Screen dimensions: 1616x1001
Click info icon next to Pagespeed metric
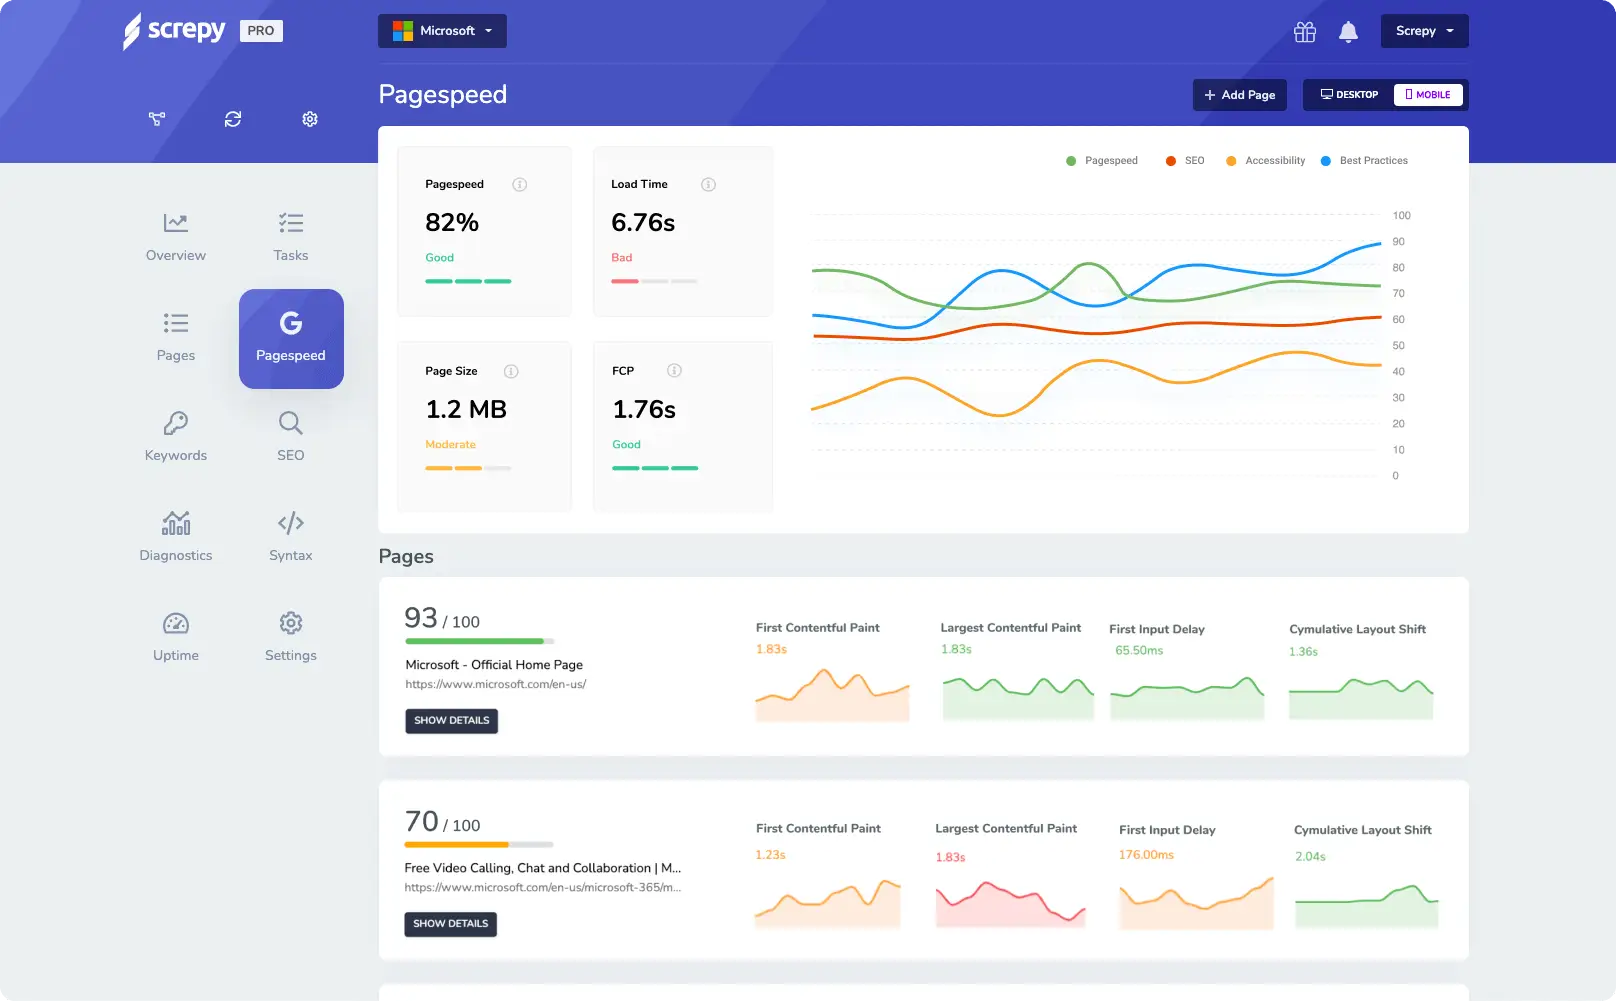tap(520, 184)
